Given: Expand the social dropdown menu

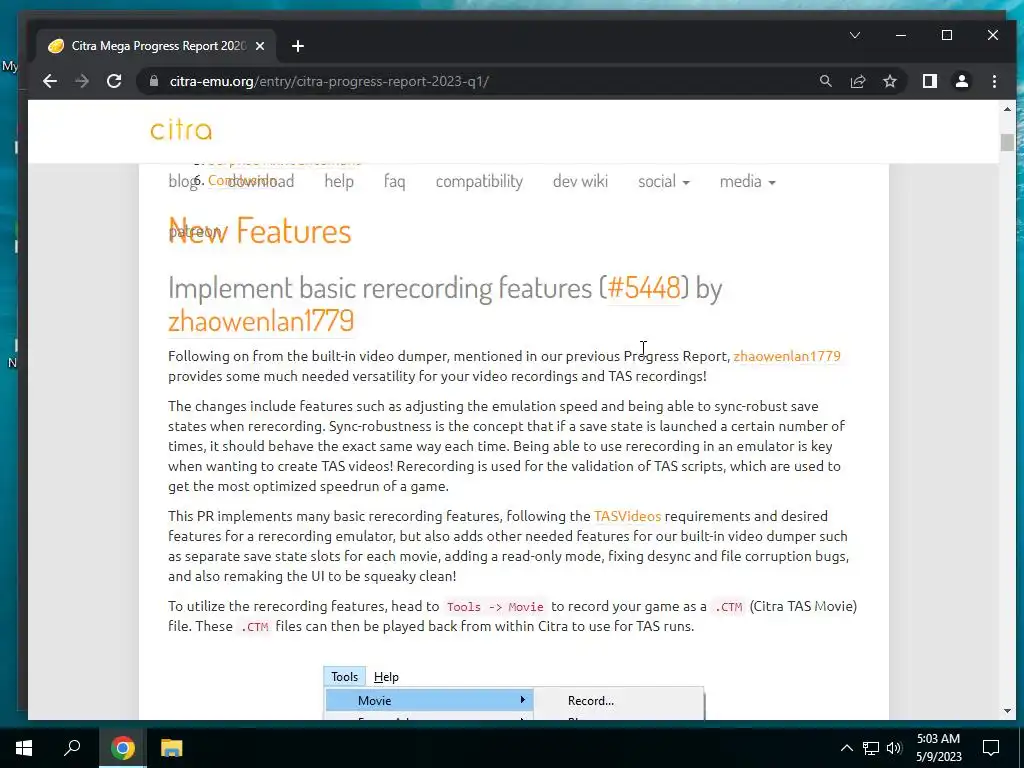Looking at the screenshot, I should point(664,181).
